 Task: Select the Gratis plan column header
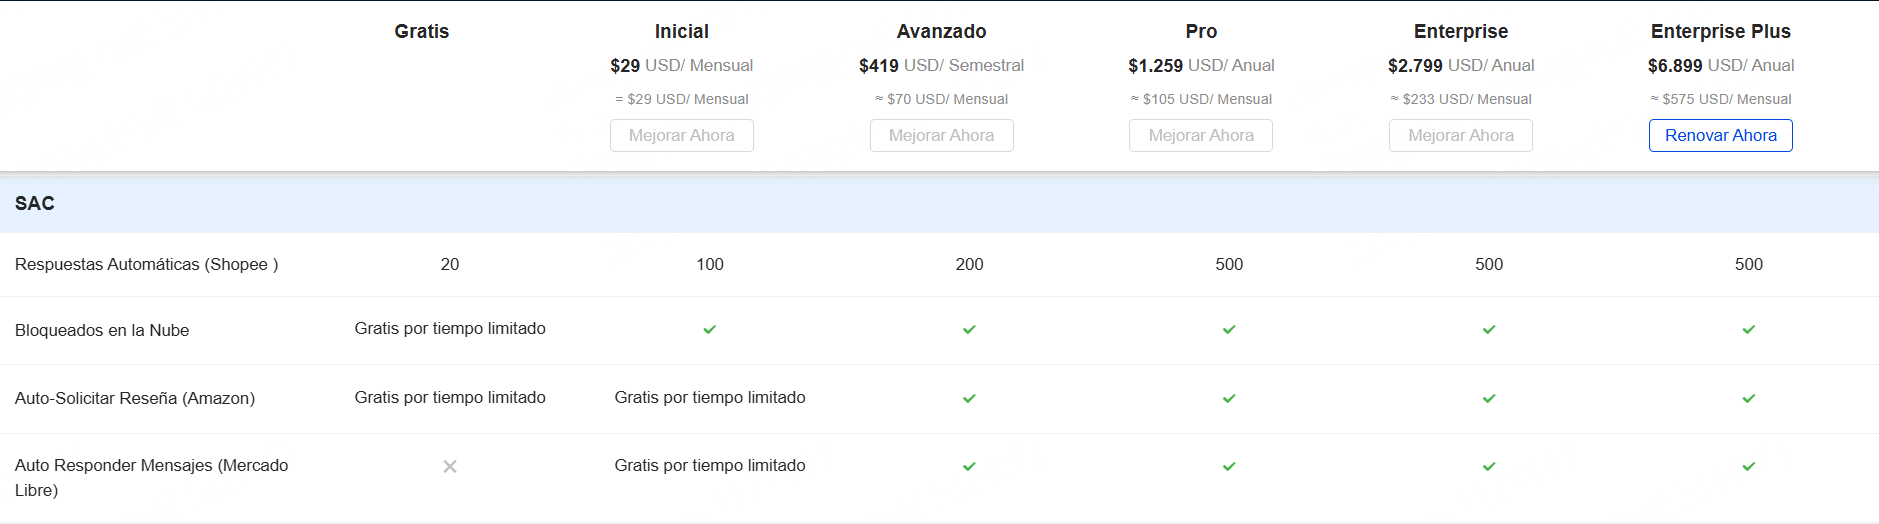[x=421, y=31]
